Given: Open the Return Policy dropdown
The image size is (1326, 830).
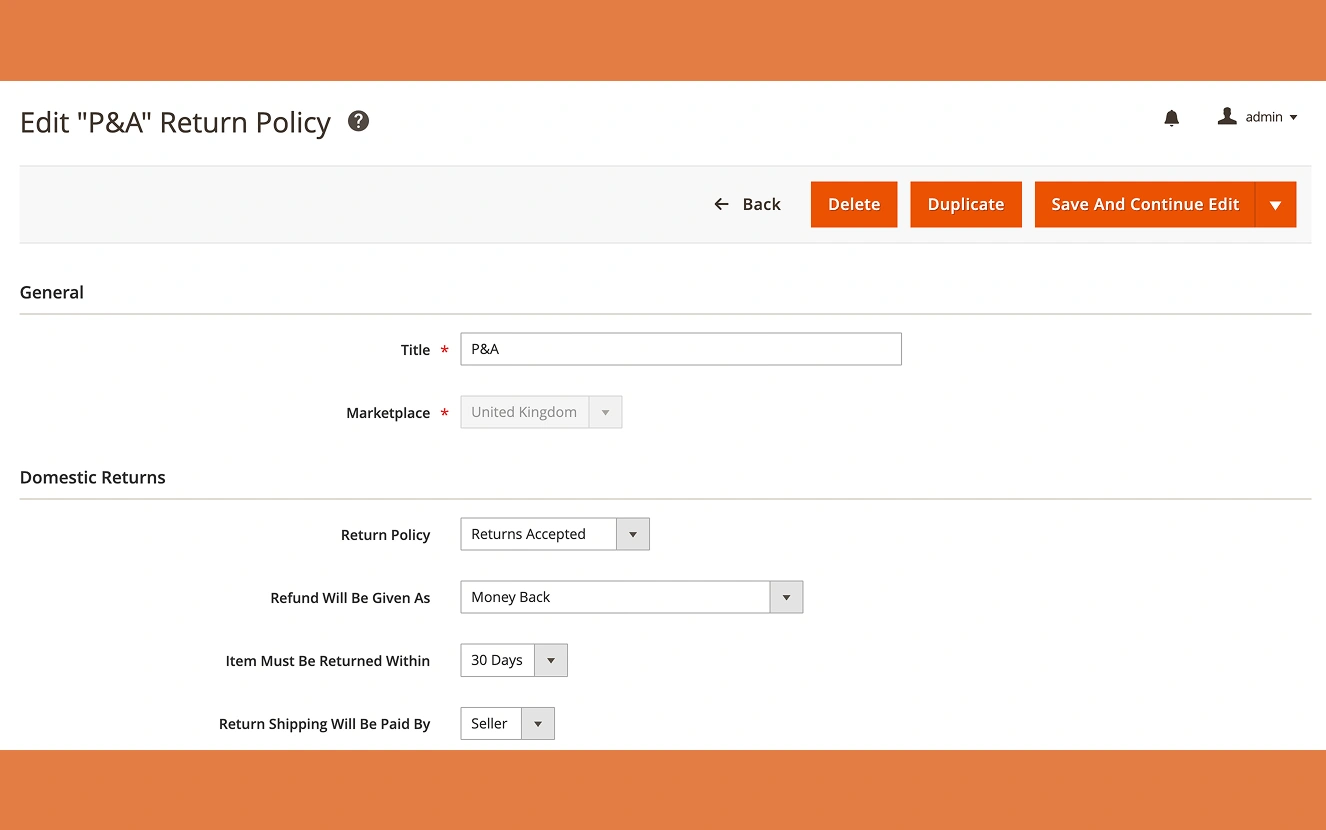Looking at the screenshot, I should click(555, 534).
